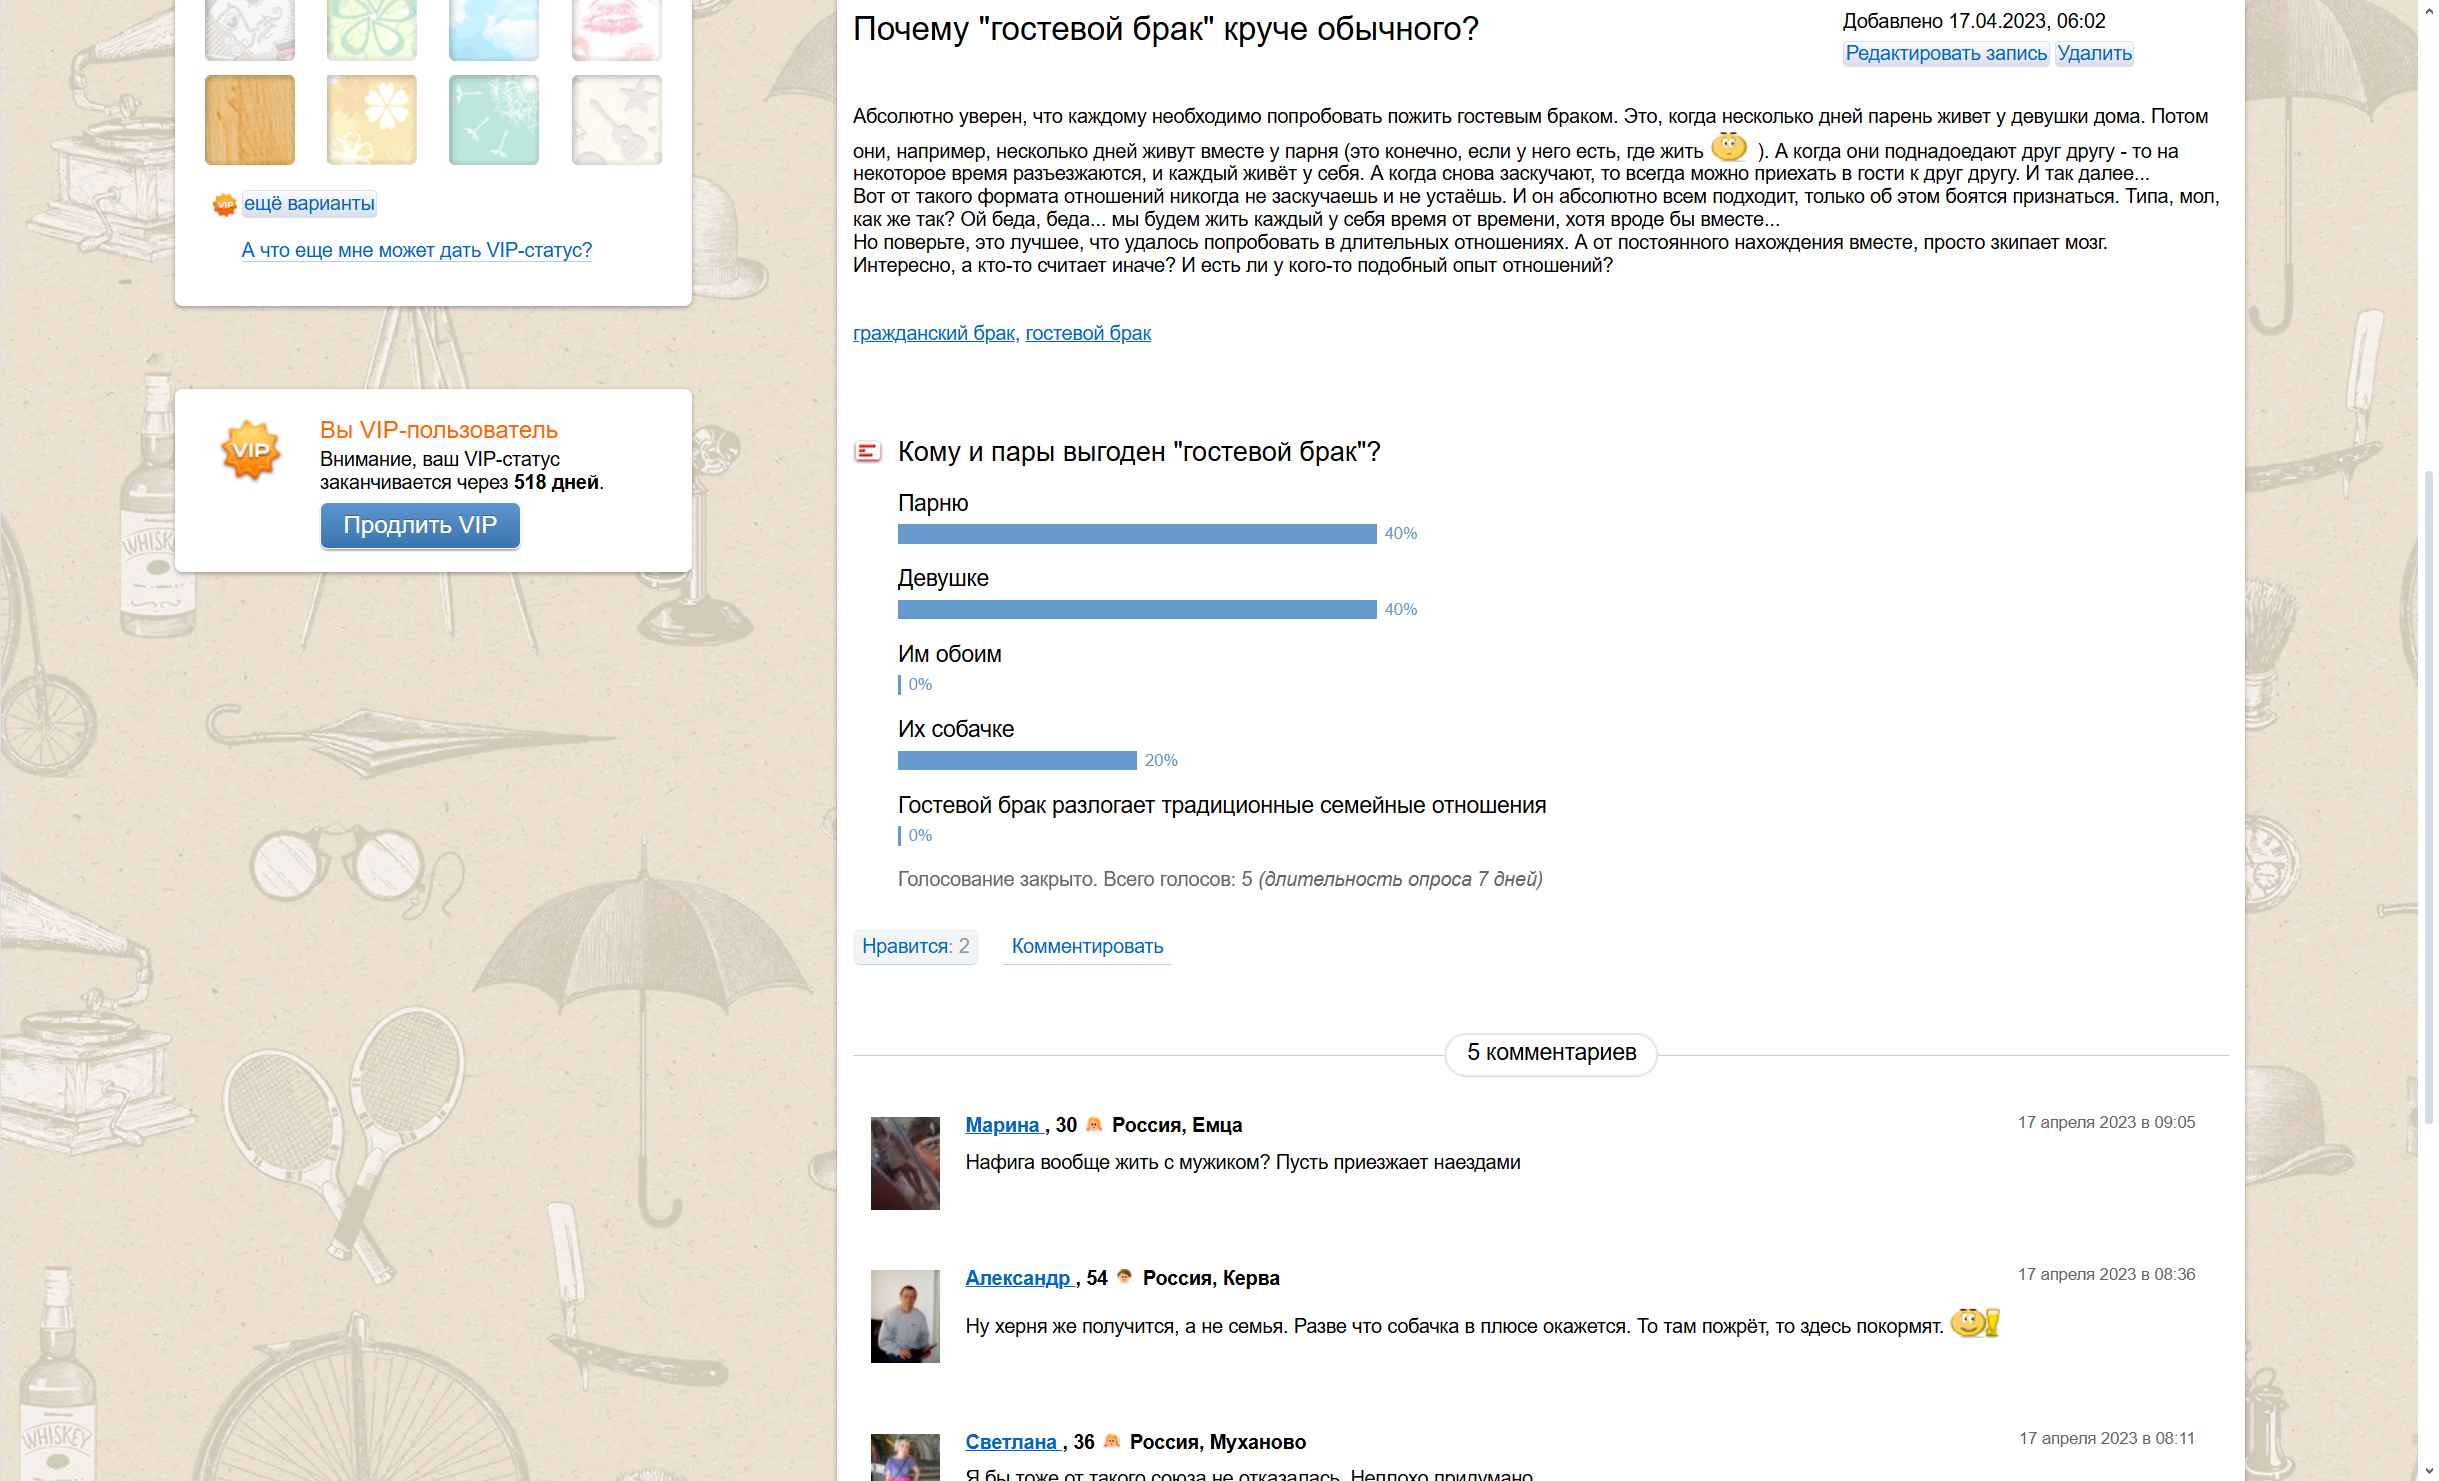Screen dimensions: 2439x1481
Task: Open А что еще мне может дать VIP-статус link
Action: tap(416, 250)
